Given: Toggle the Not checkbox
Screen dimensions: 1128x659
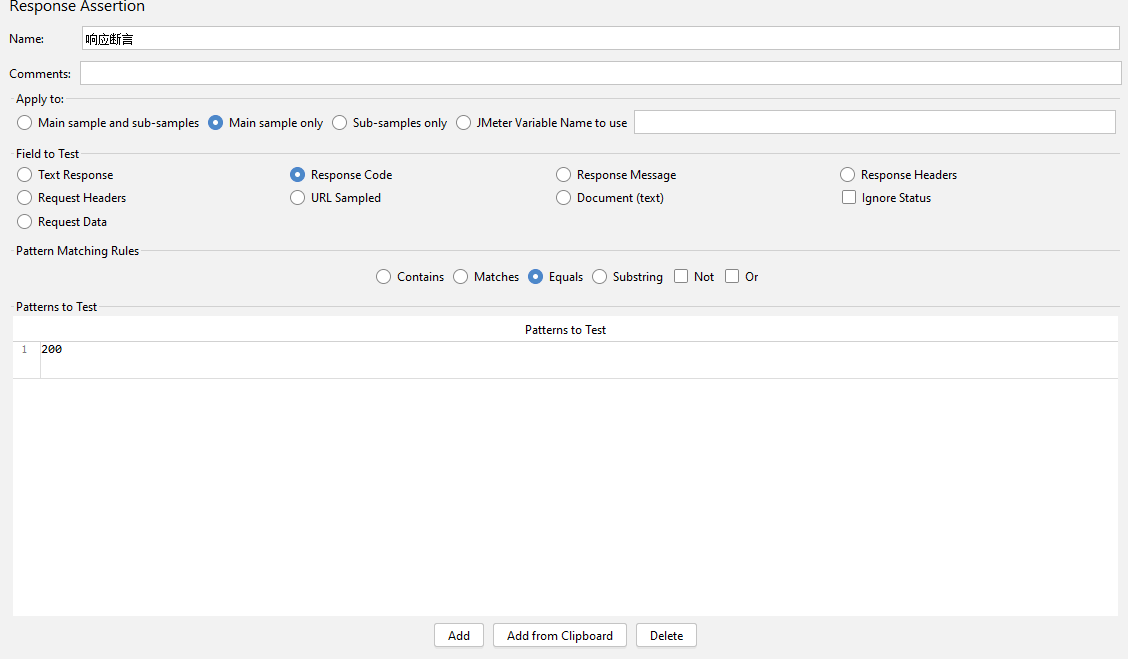Looking at the screenshot, I should pos(681,276).
